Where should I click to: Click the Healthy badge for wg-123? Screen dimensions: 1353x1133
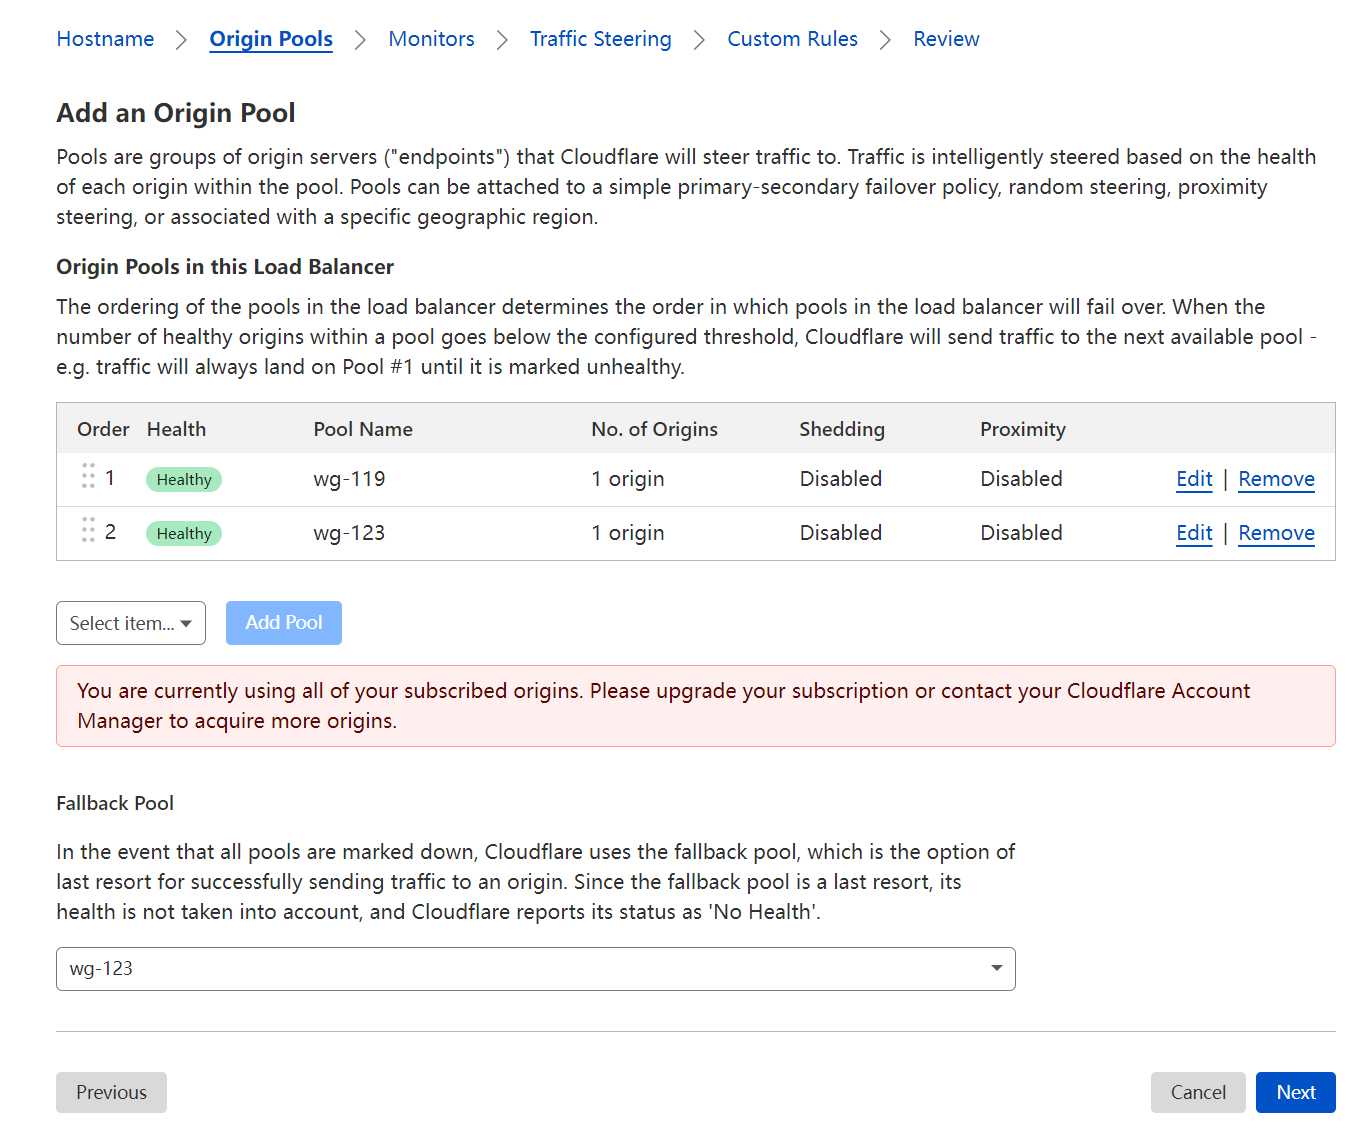[184, 534]
